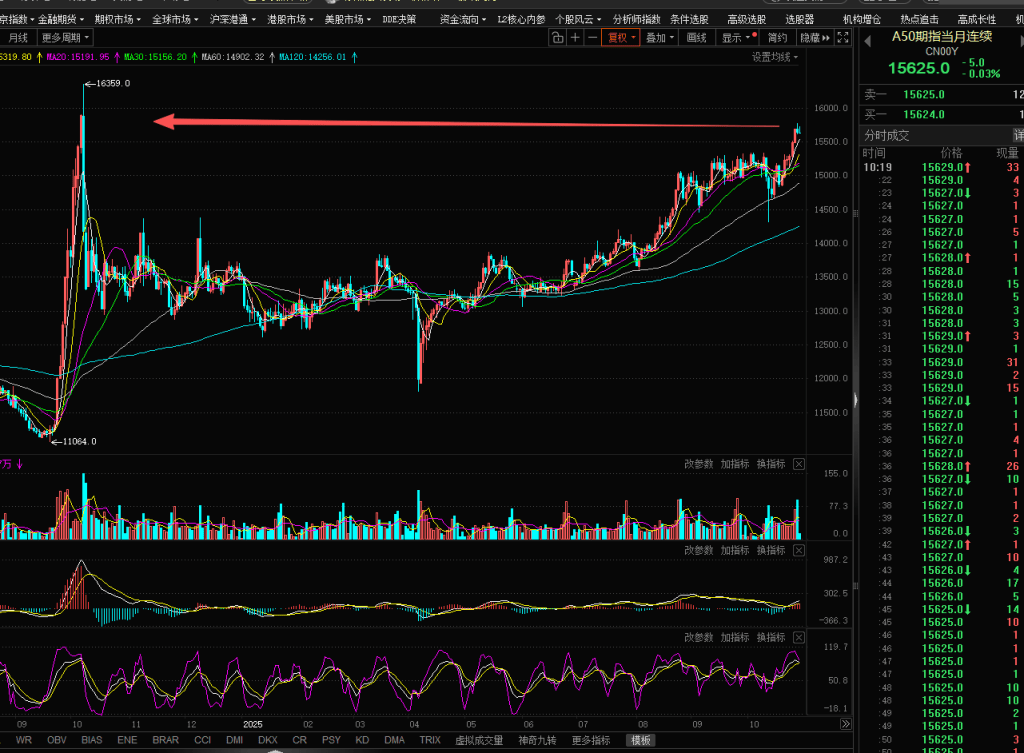Image resolution: width=1024 pixels, height=753 pixels.
Task: Select the MACD-style KD indicator tab
Action: point(361,740)
